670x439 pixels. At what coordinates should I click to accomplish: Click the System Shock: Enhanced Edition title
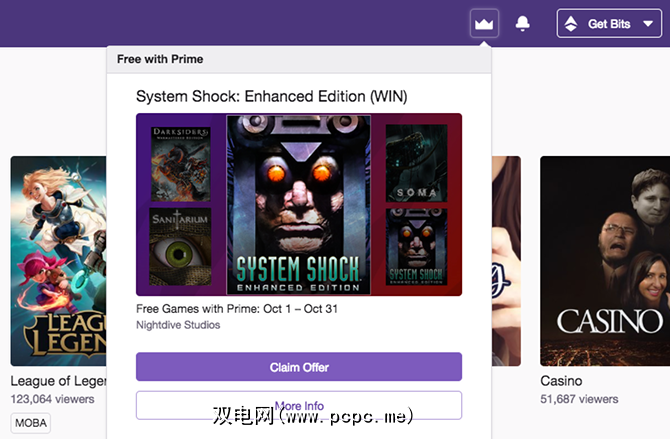pyautogui.click(x=271, y=96)
